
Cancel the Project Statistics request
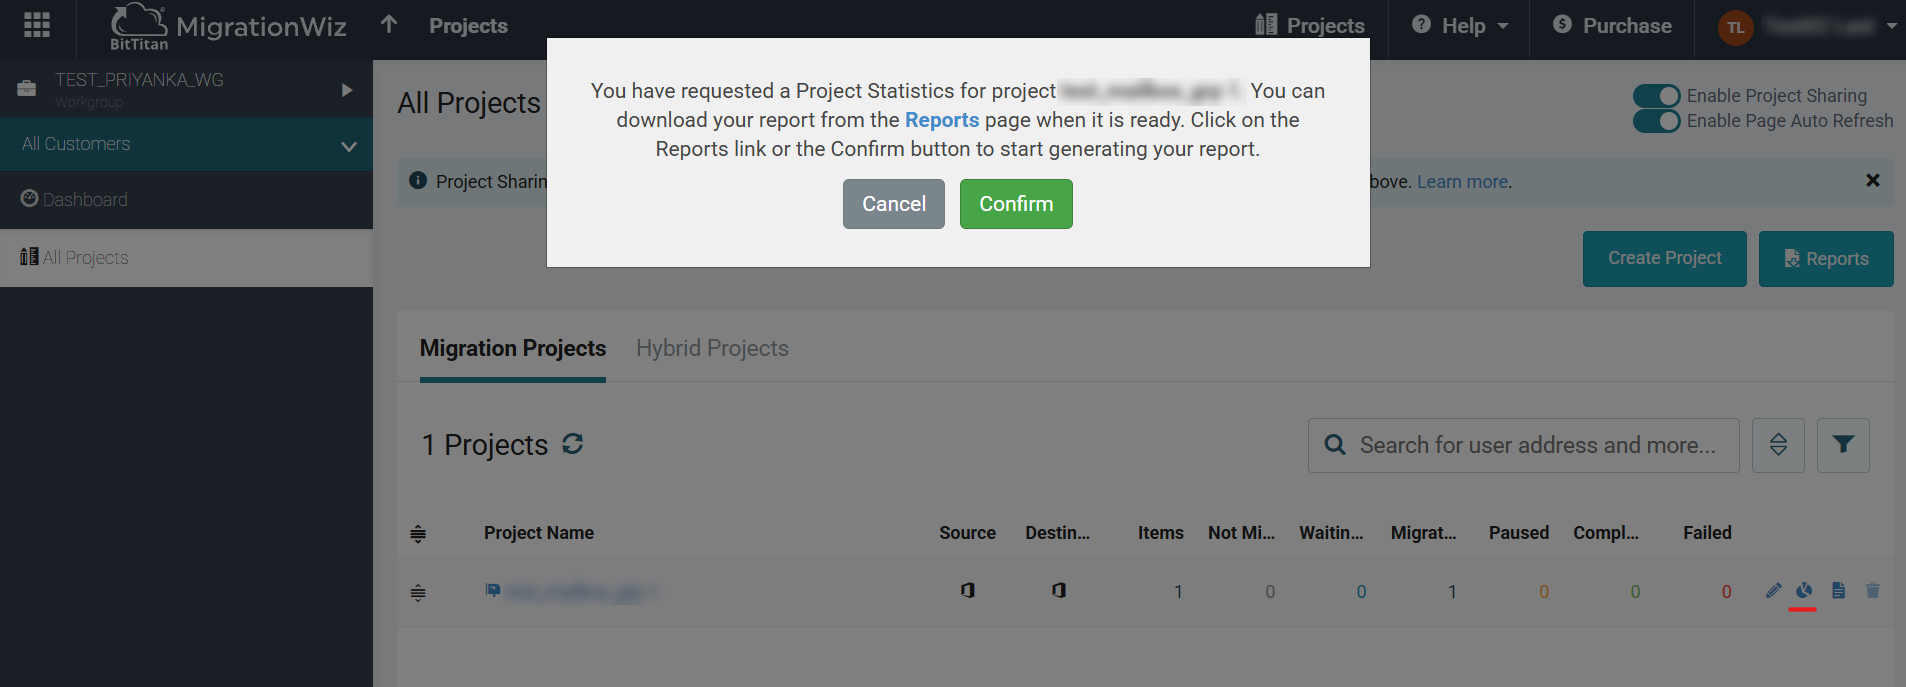click(x=894, y=204)
